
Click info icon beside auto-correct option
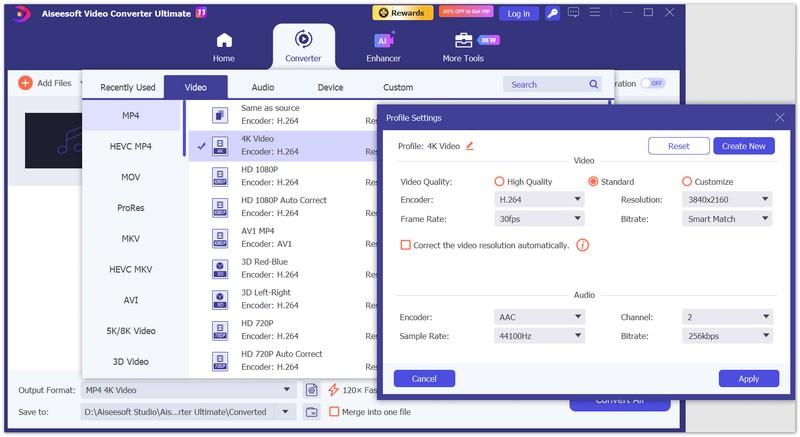click(x=582, y=245)
